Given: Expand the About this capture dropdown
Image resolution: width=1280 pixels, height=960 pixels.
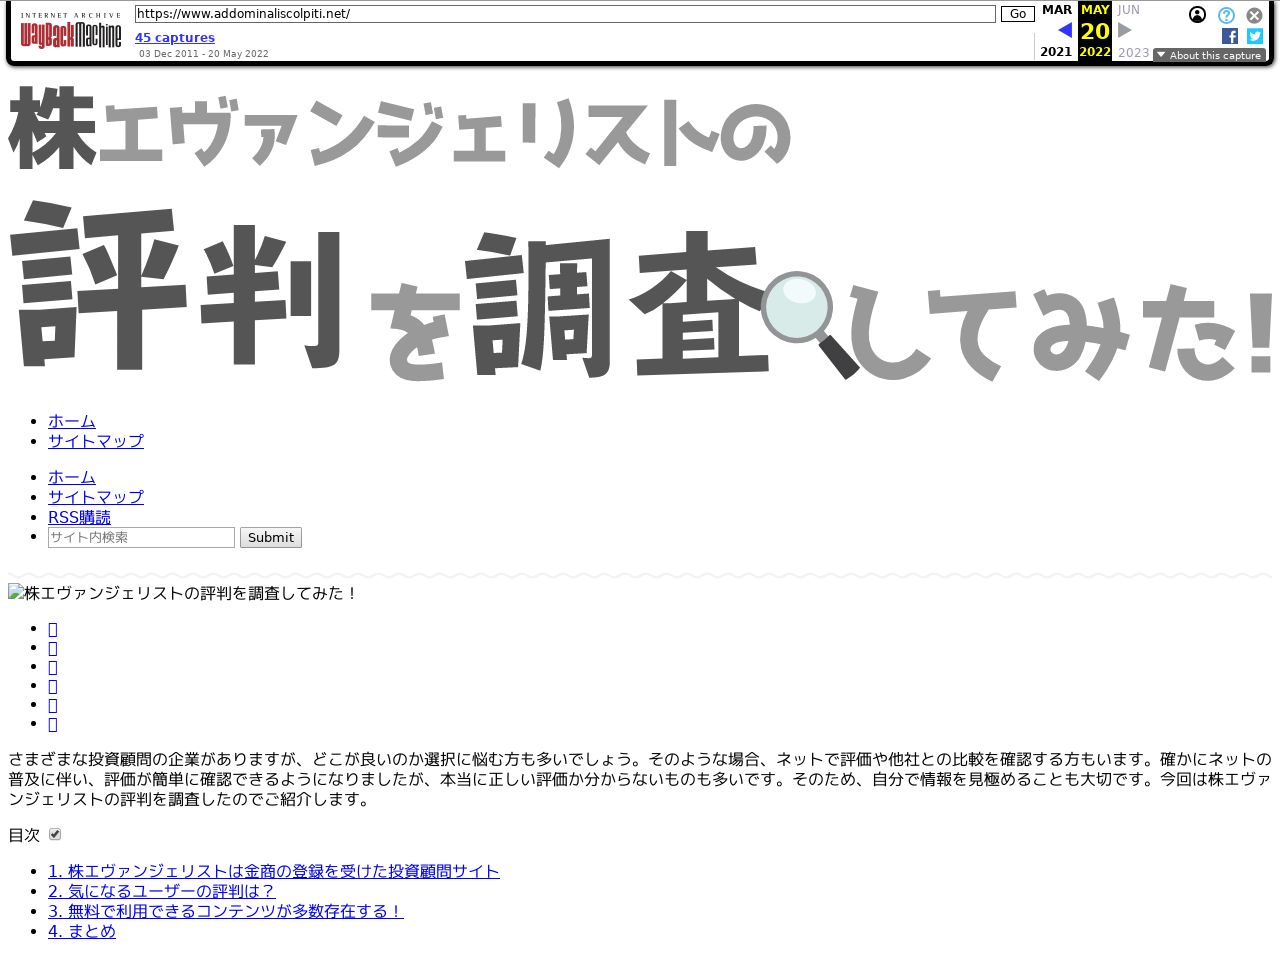Looking at the screenshot, I should (x=1209, y=55).
